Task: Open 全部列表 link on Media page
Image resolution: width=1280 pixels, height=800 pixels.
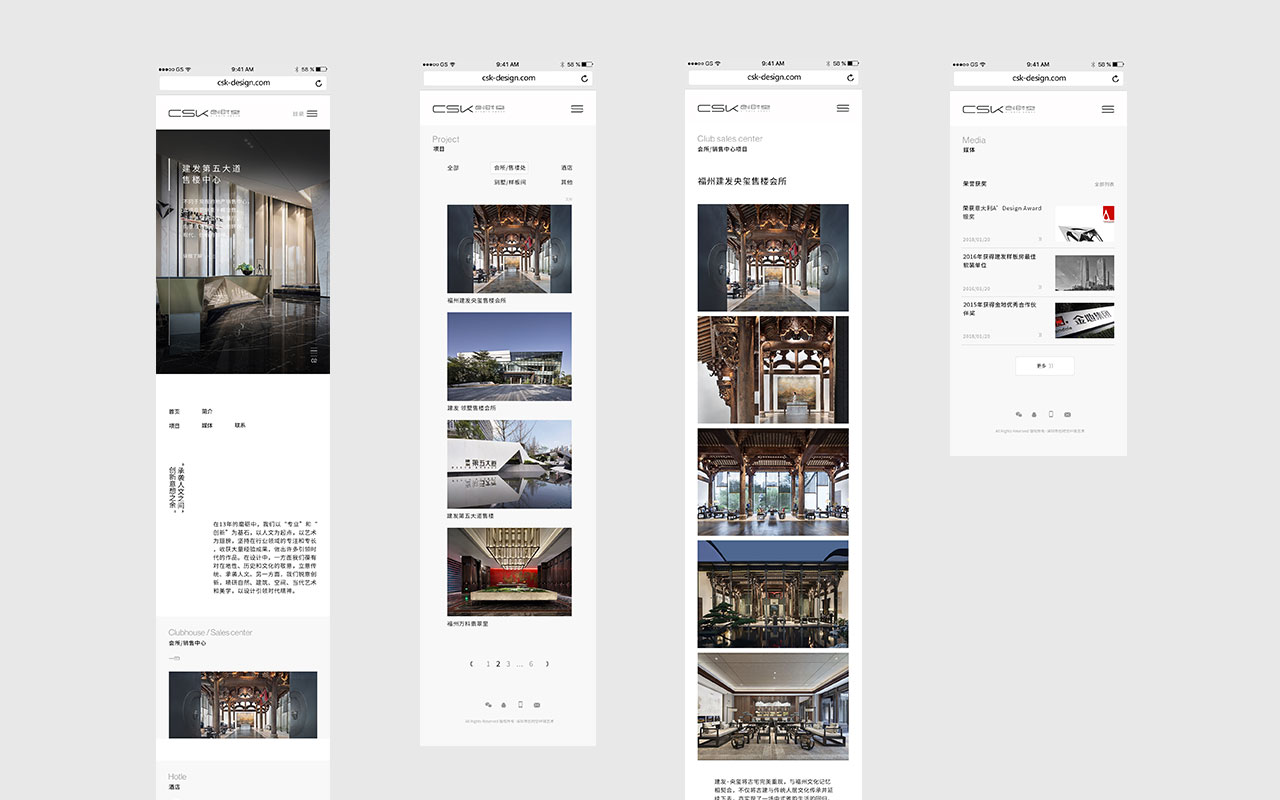Action: coord(1104,184)
